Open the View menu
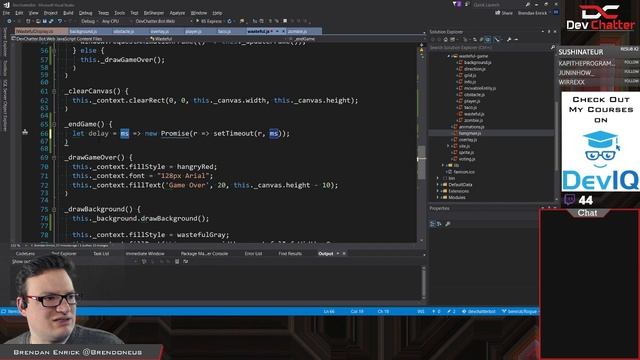 coord(33,13)
